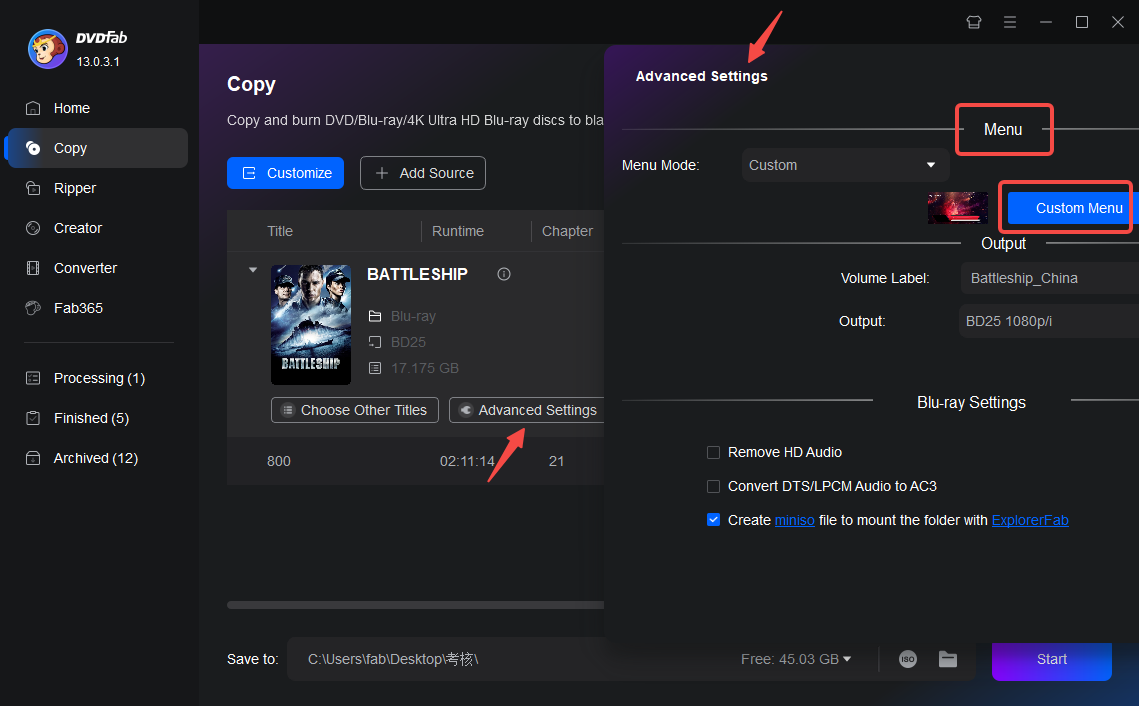Click the menu template preview thumbnail
The image size is (1139, 706).
click(x=957, y=208)
